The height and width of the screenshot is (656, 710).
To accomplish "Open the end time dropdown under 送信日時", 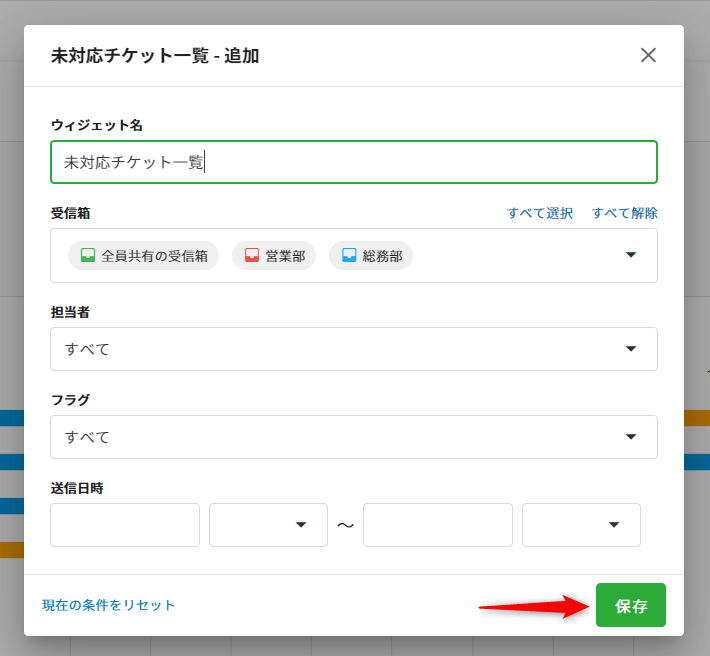I will 581,525.
